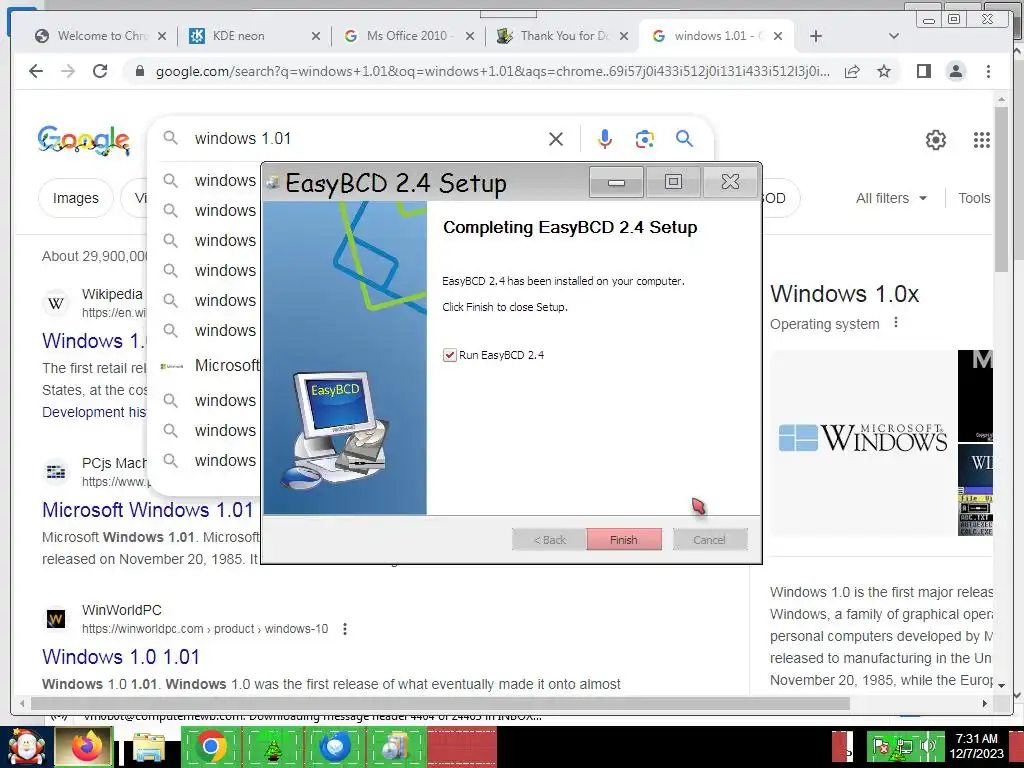Open Firefox from the taskbar
This screenshot has height=768, width=1024.
(86, 747)
